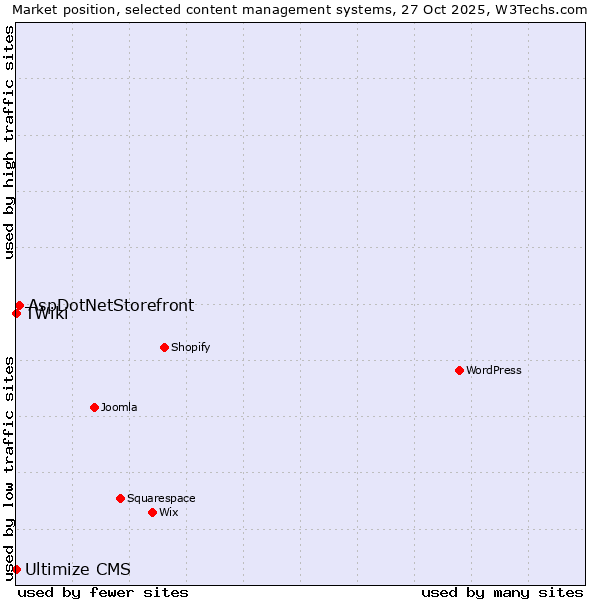
Task: Select the 'used by high traffic sites' label
Action: [x=9, y=142]
